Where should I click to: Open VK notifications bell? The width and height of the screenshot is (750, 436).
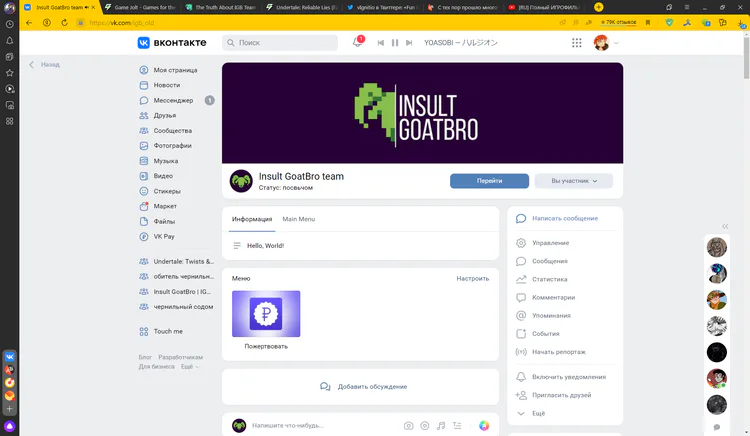click(x=357, y=43)
